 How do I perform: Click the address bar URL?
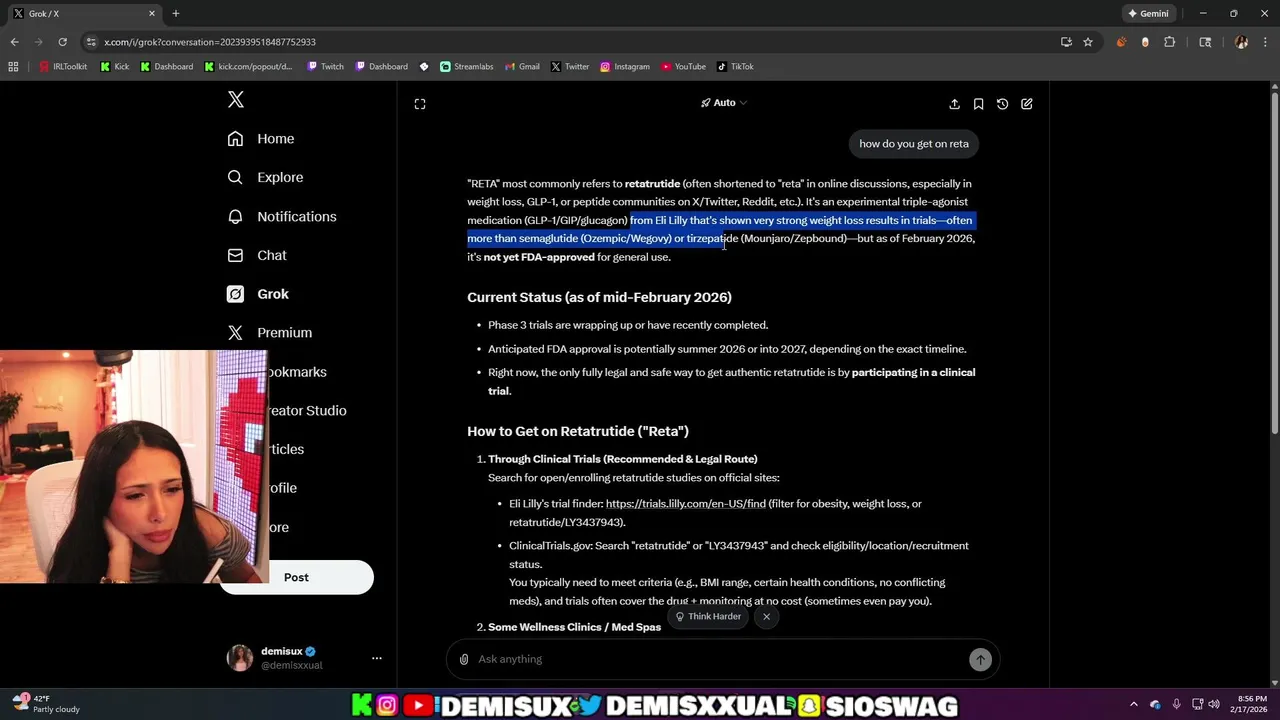click(x=210, y=42)
